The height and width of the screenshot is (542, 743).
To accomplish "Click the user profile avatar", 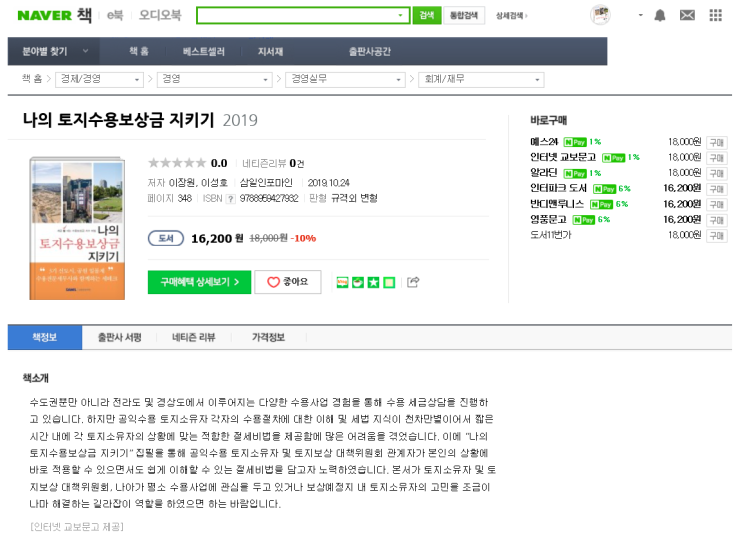I will pyautogui.click(x=600, y=15).
